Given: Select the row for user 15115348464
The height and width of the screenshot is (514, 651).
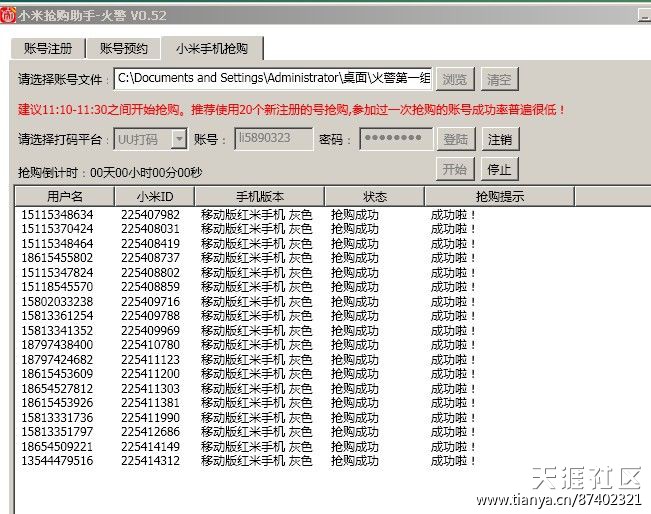Looking at the screenshot, I should [x=249, y=243].
